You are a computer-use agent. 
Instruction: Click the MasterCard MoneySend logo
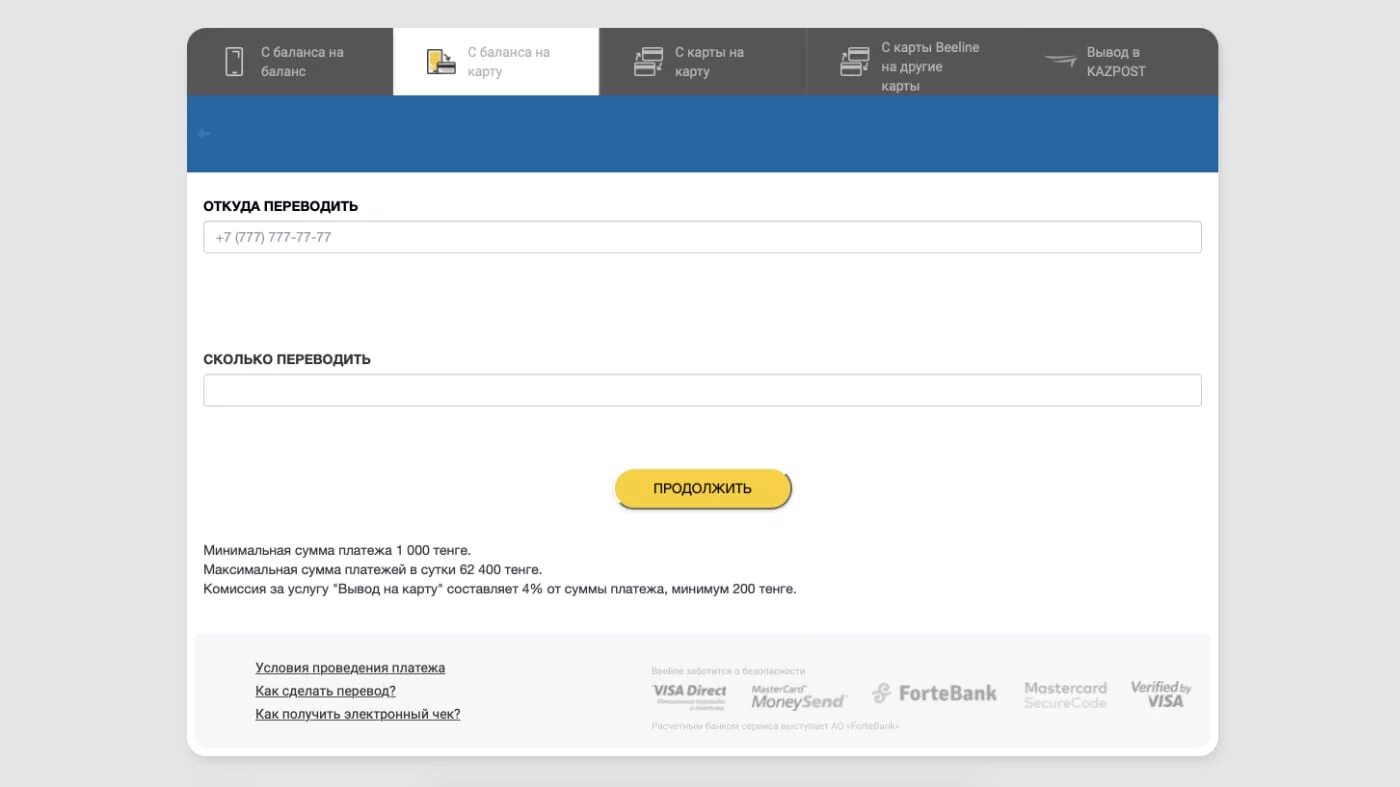(798, 696)
